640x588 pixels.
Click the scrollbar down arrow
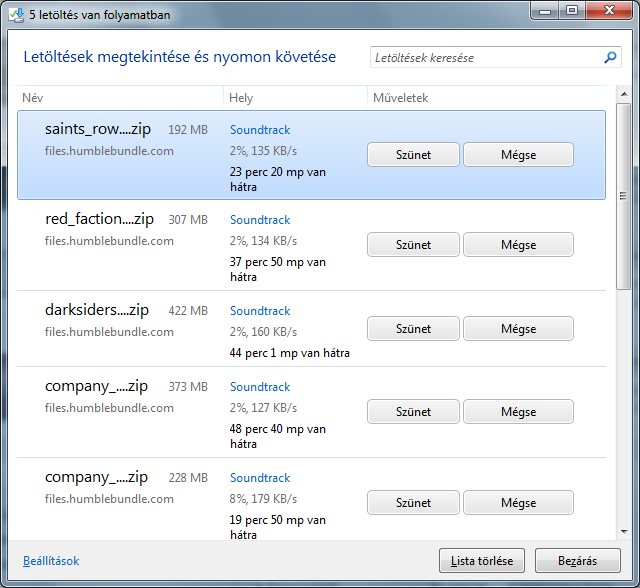pos(624,532)
